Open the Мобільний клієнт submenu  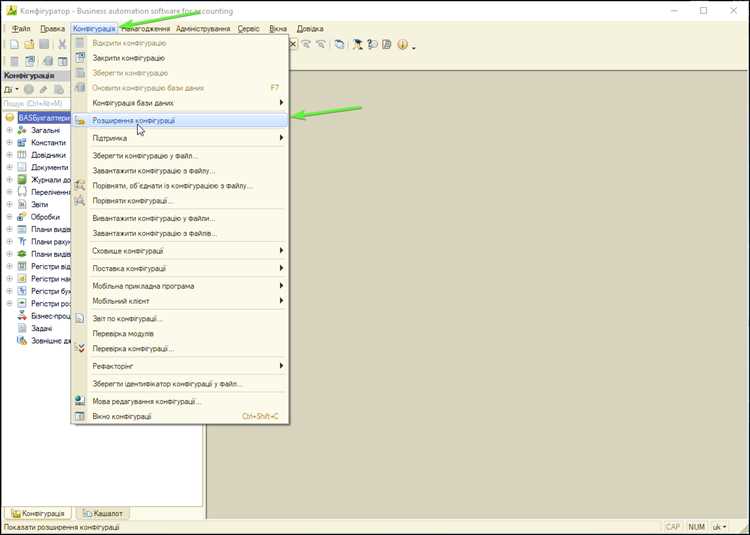point(180,301)
